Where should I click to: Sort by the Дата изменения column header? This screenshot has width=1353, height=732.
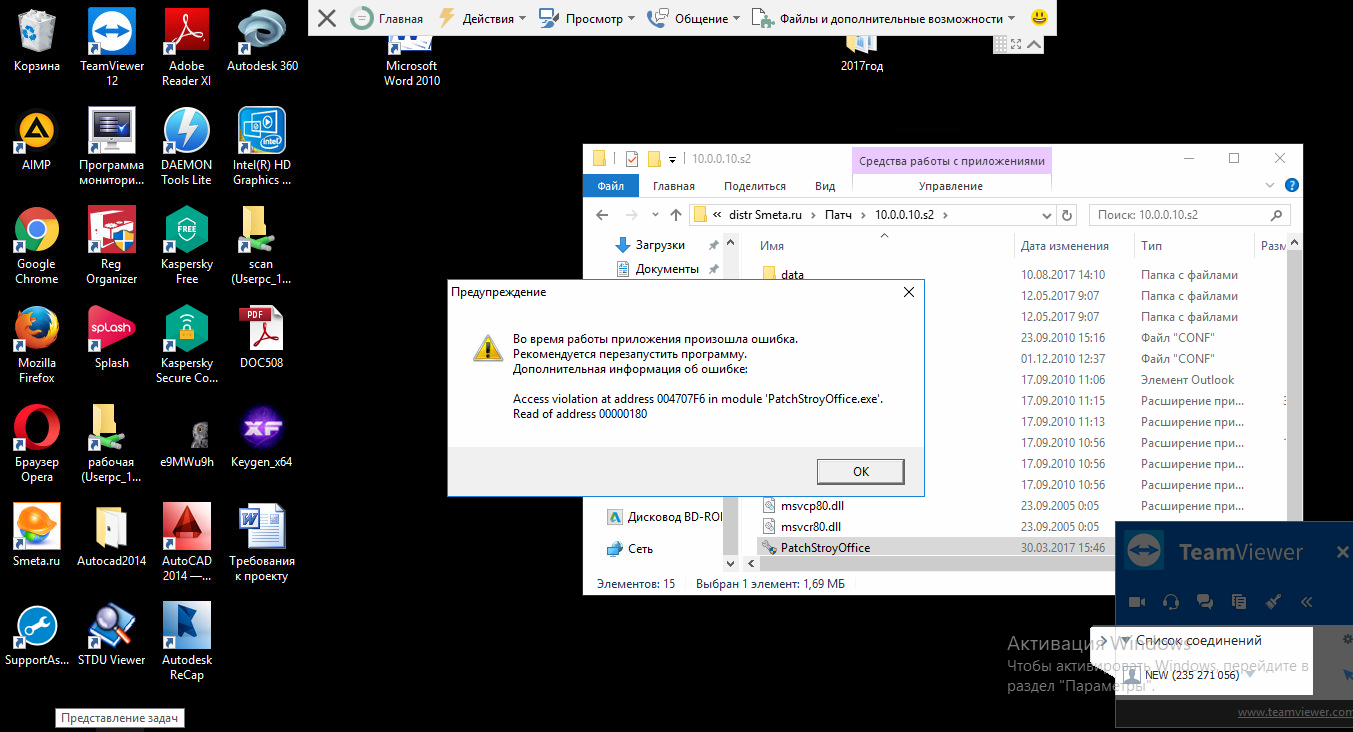pyautogui.click(x=1065, y=246)
